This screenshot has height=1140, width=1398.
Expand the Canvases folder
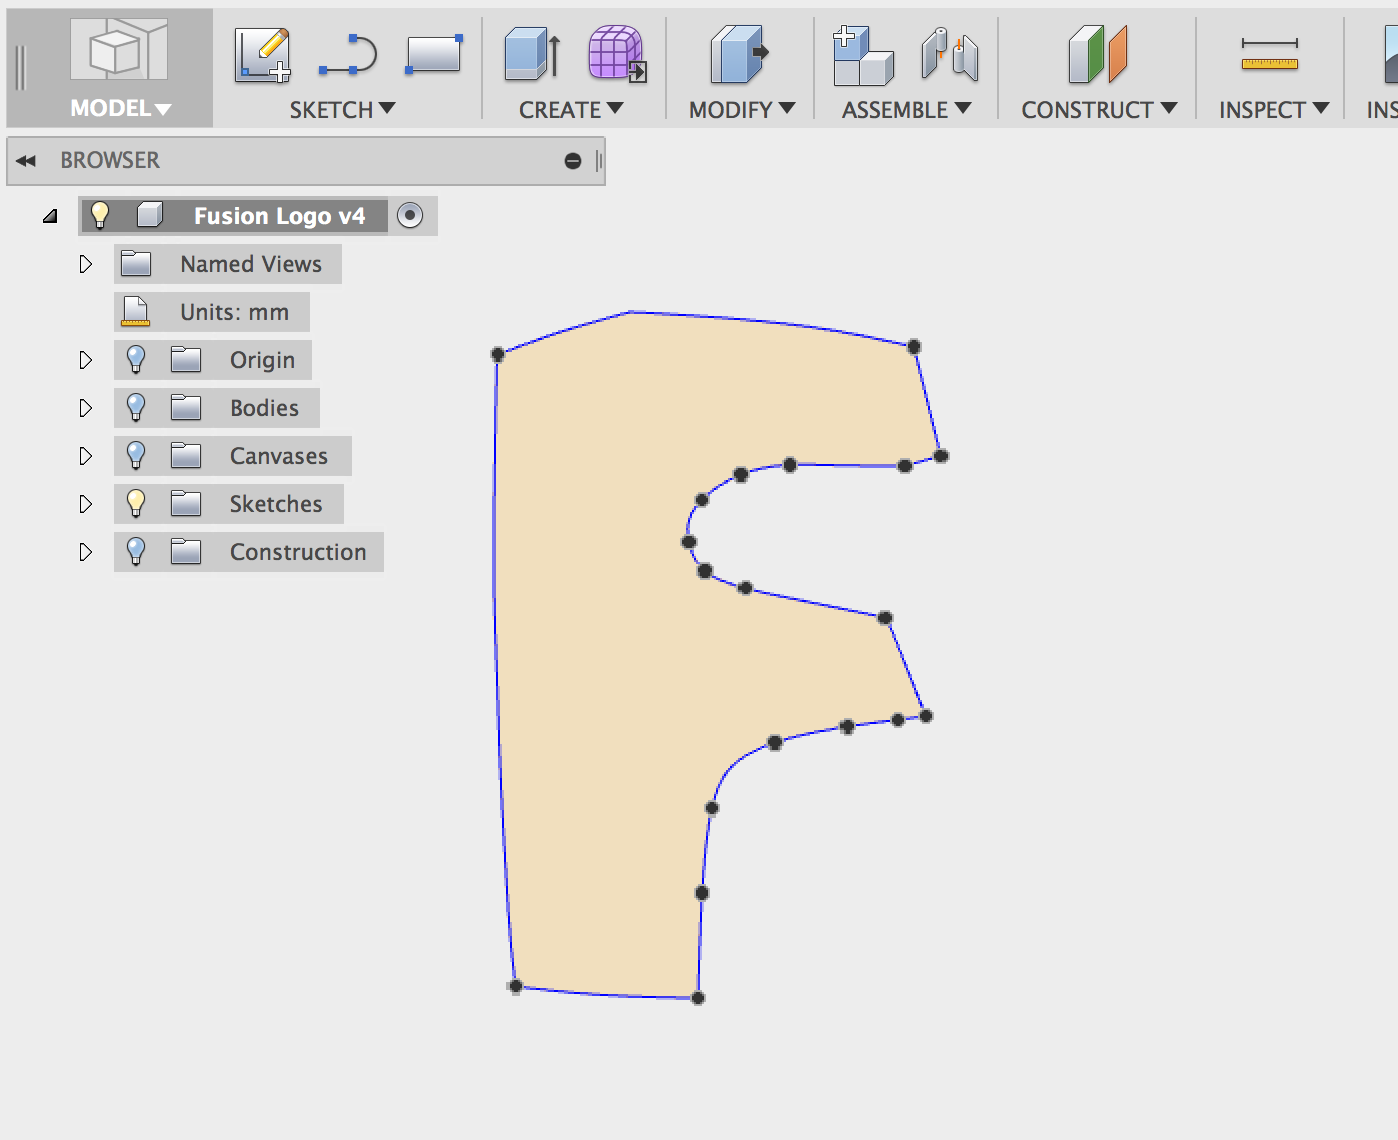click(x=85, y=456)
